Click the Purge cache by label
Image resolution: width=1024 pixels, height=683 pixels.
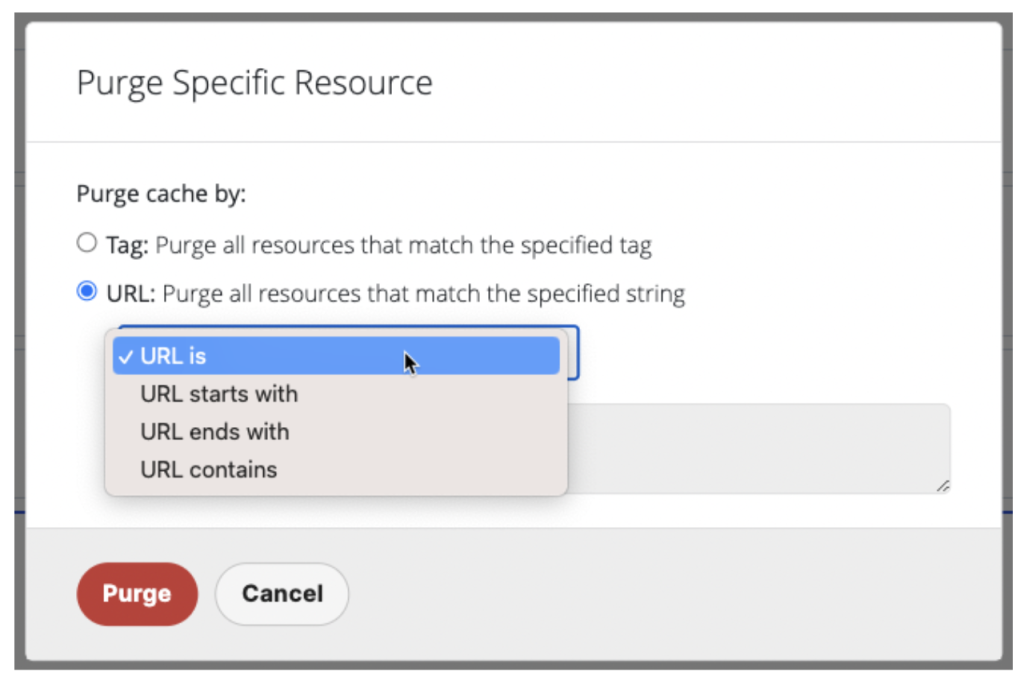pyautogui.click(x=163, y=194)
